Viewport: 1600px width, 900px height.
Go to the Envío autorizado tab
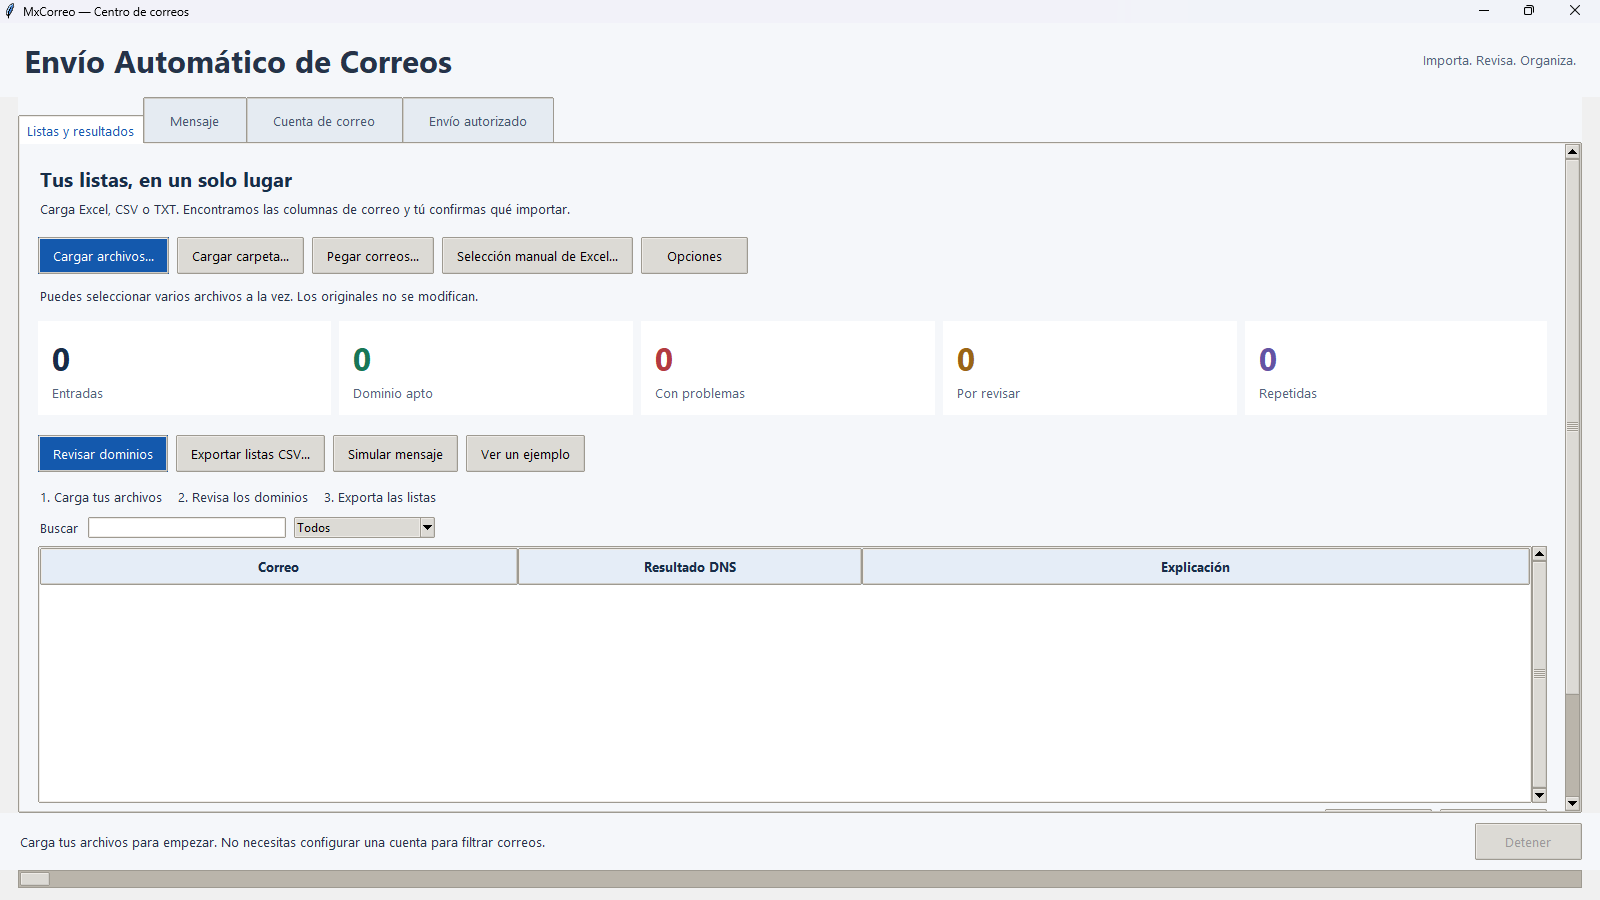coord(478,121)
